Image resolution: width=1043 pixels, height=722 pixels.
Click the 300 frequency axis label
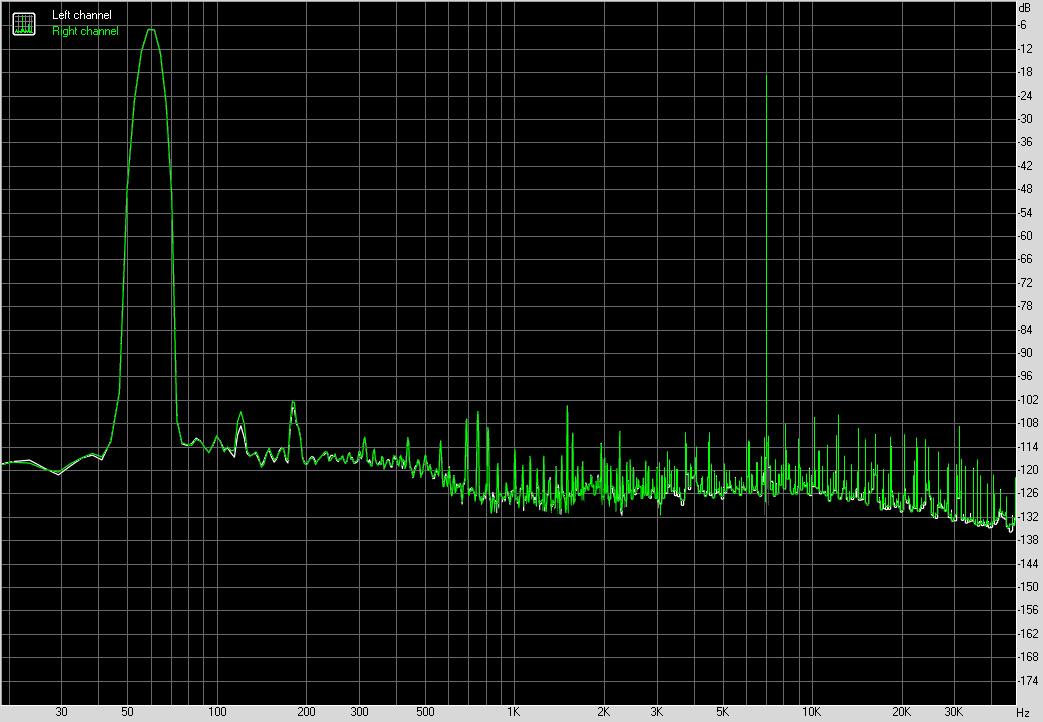pyautogui.click(x=360, y=712)
